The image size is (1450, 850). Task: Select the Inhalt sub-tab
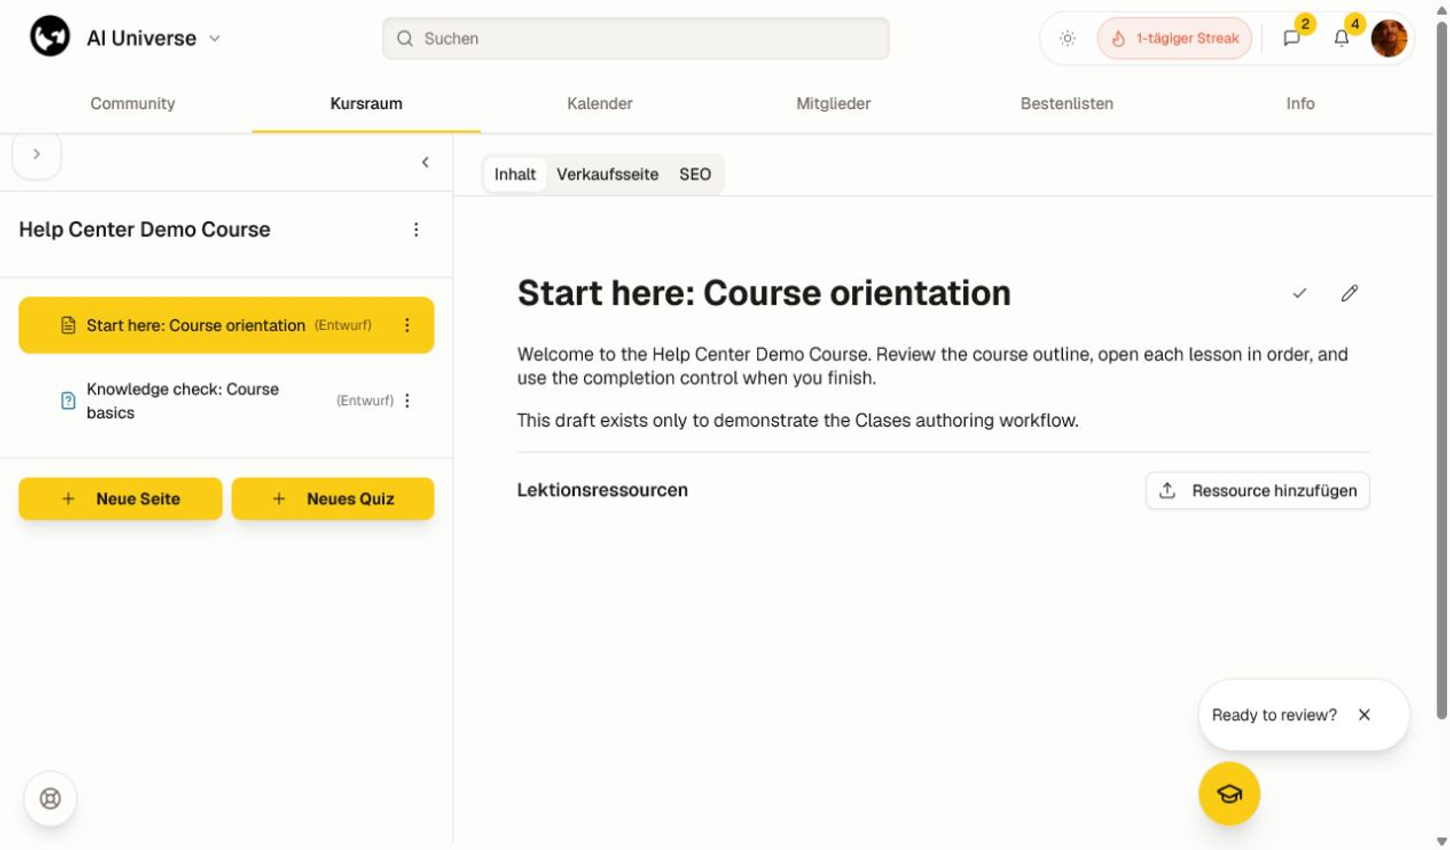515,174
